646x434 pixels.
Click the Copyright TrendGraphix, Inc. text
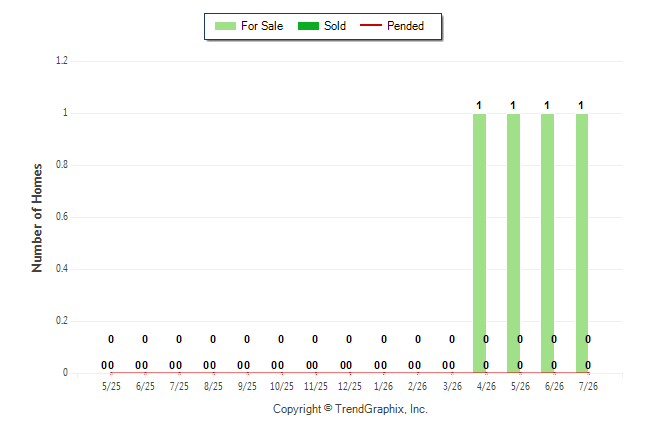point(350,409)
